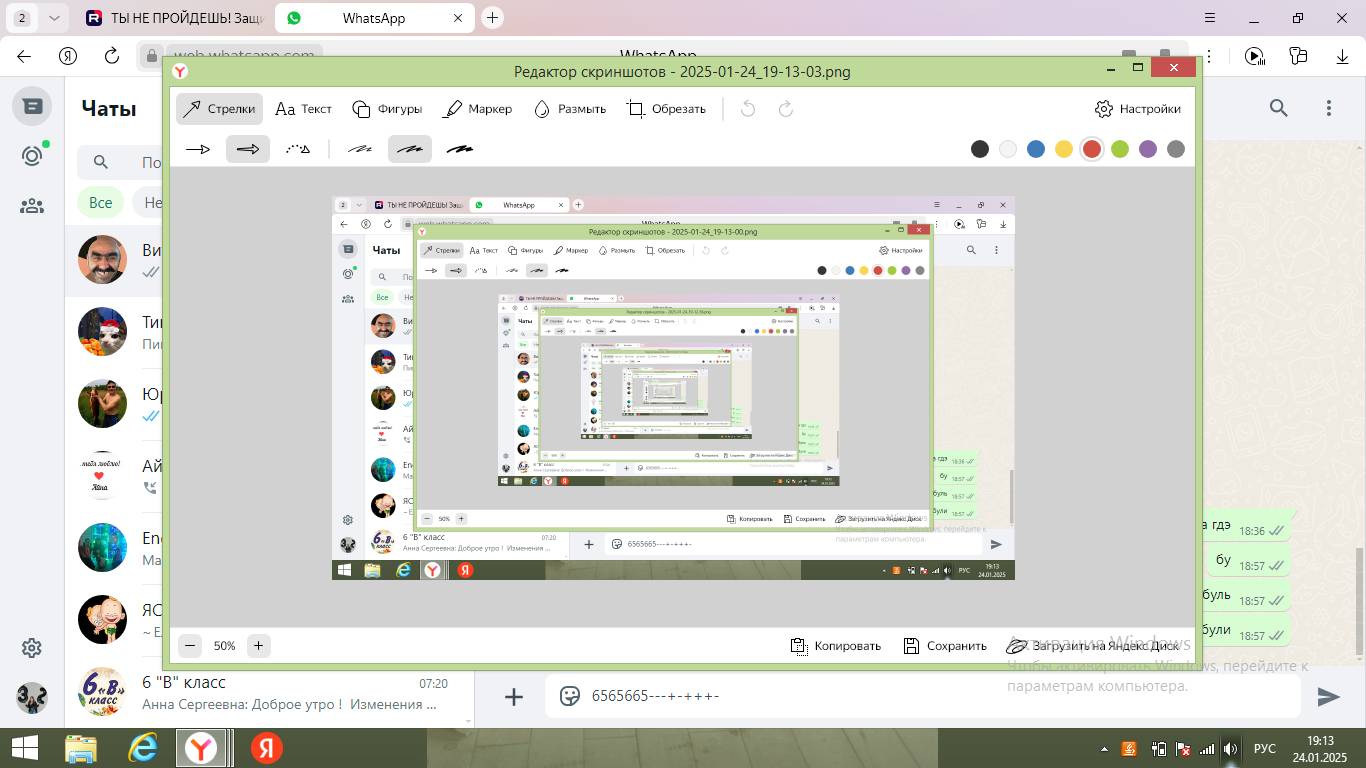
Task: Open WhatsApp conversation menu dots
Action: pos(1329,108)
